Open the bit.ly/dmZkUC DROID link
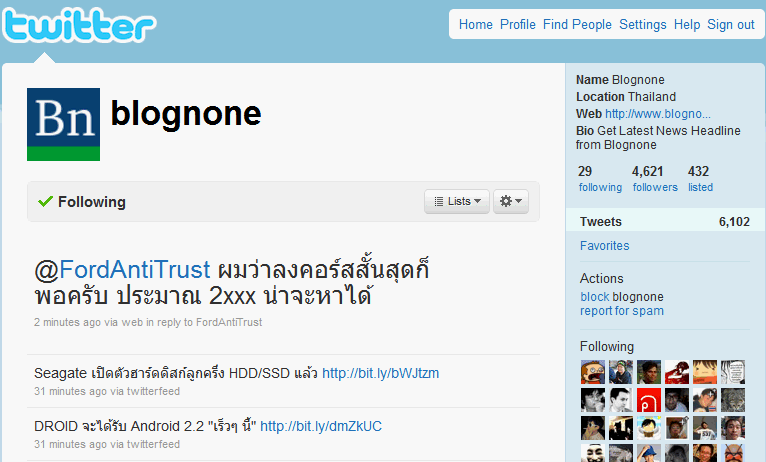The image size is (766, 462). pyautogui.click(x=321, y=426)
